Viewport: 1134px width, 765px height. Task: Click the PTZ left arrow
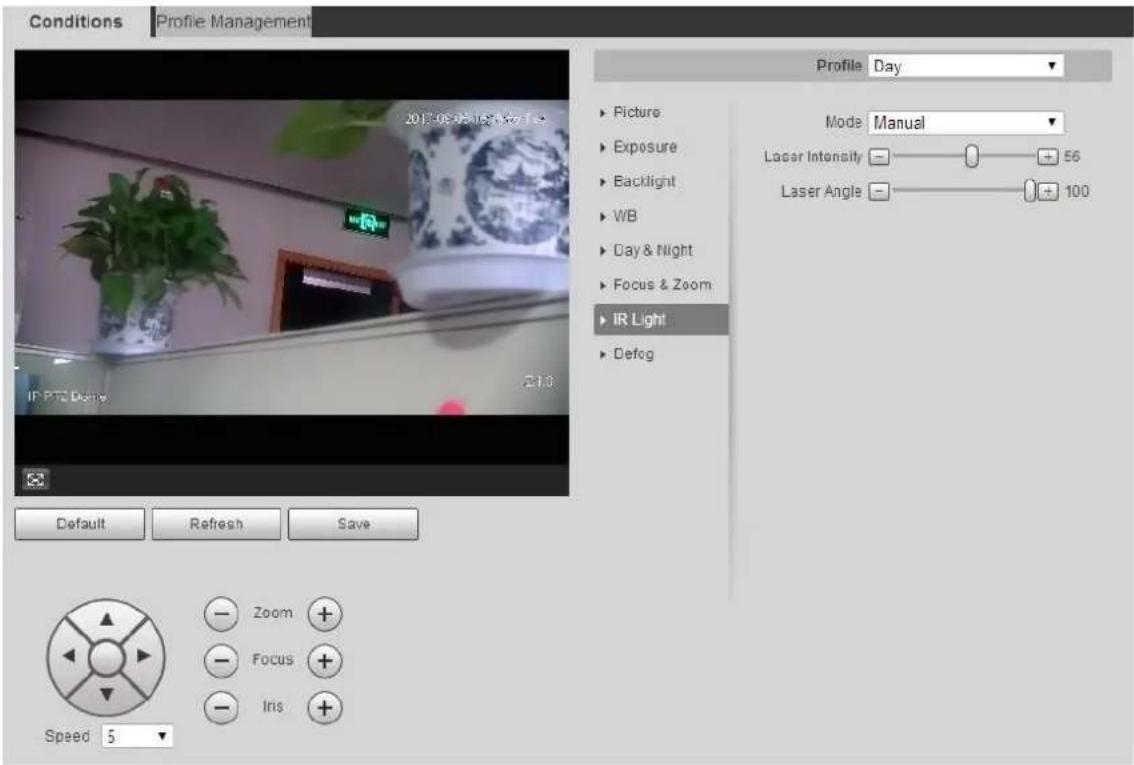click(69, 656)
